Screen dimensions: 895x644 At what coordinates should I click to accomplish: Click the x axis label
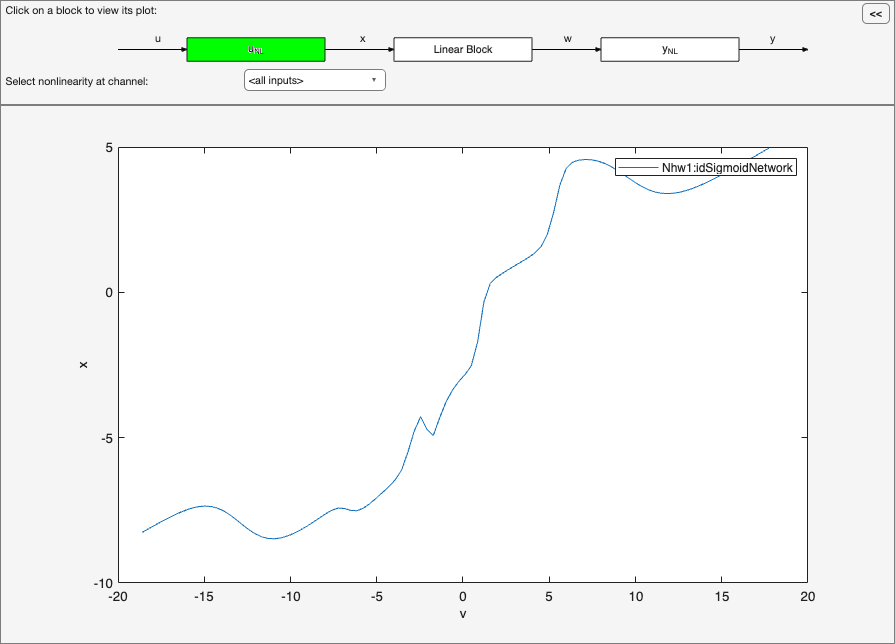(83, 365)
